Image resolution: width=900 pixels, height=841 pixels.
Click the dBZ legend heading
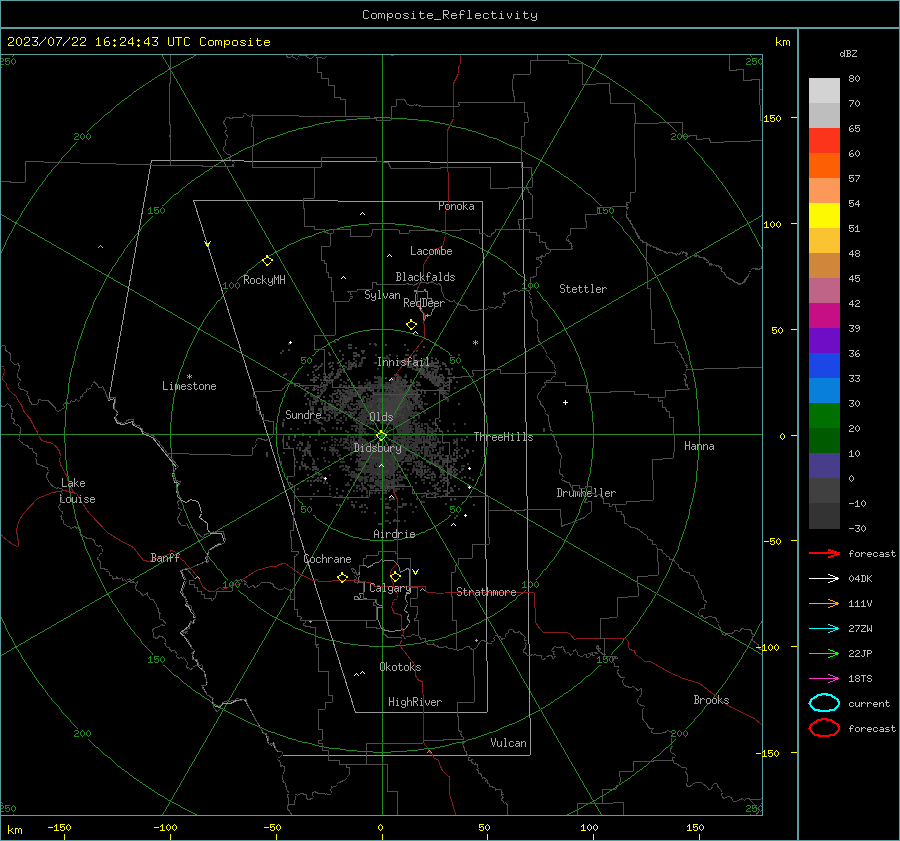point(848,53)
